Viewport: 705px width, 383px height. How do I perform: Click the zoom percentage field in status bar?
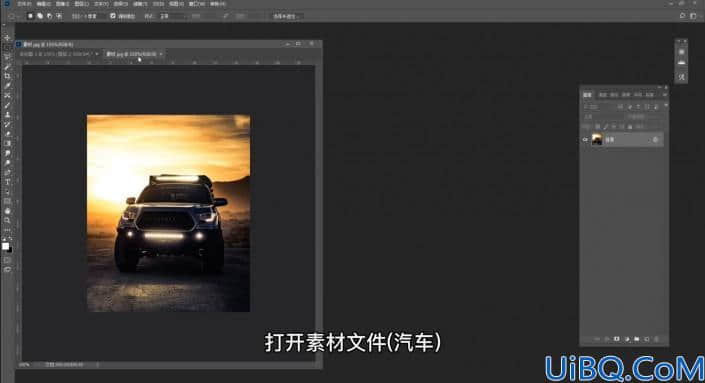click(x=25, y=365)
